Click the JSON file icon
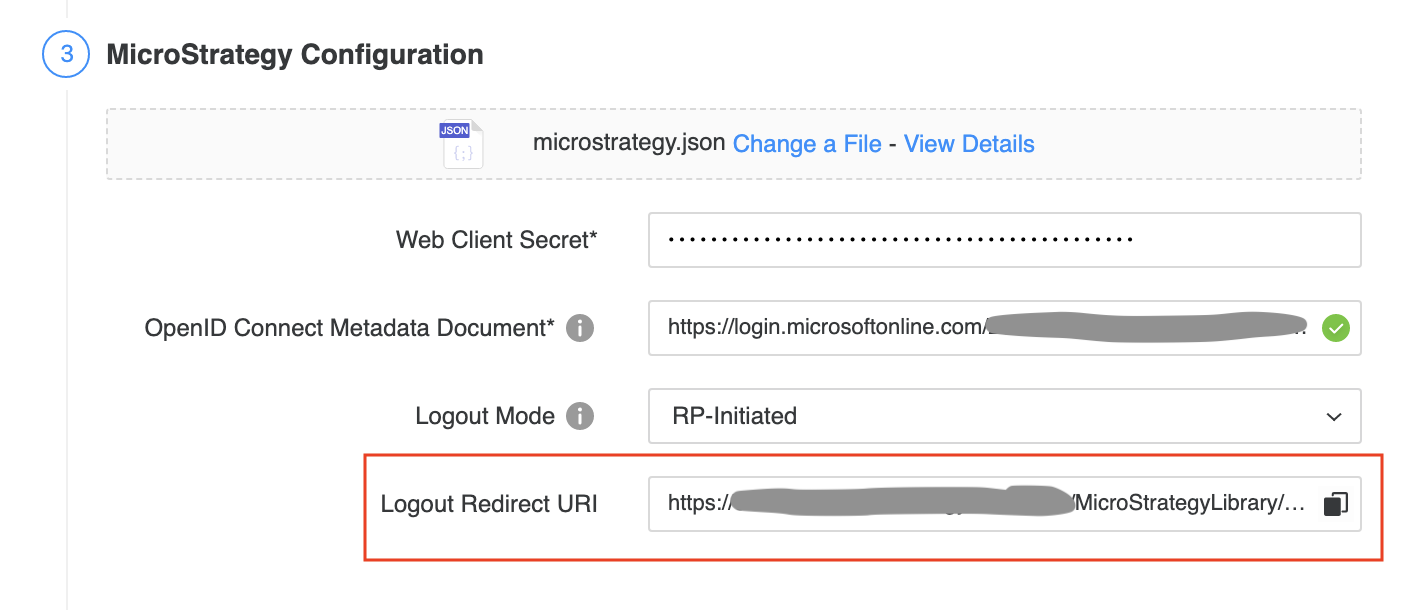This screenshot has height=612, width=1424. click(x=462, y=144)
